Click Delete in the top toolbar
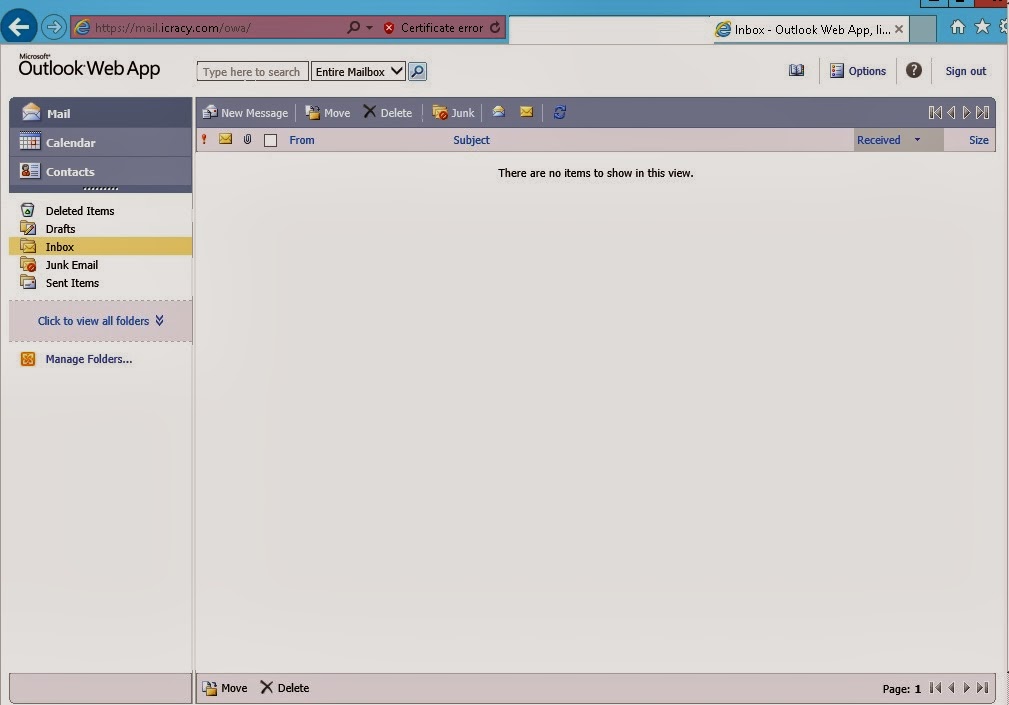Viewport: 1009px width, 705px height. point(387,113)
